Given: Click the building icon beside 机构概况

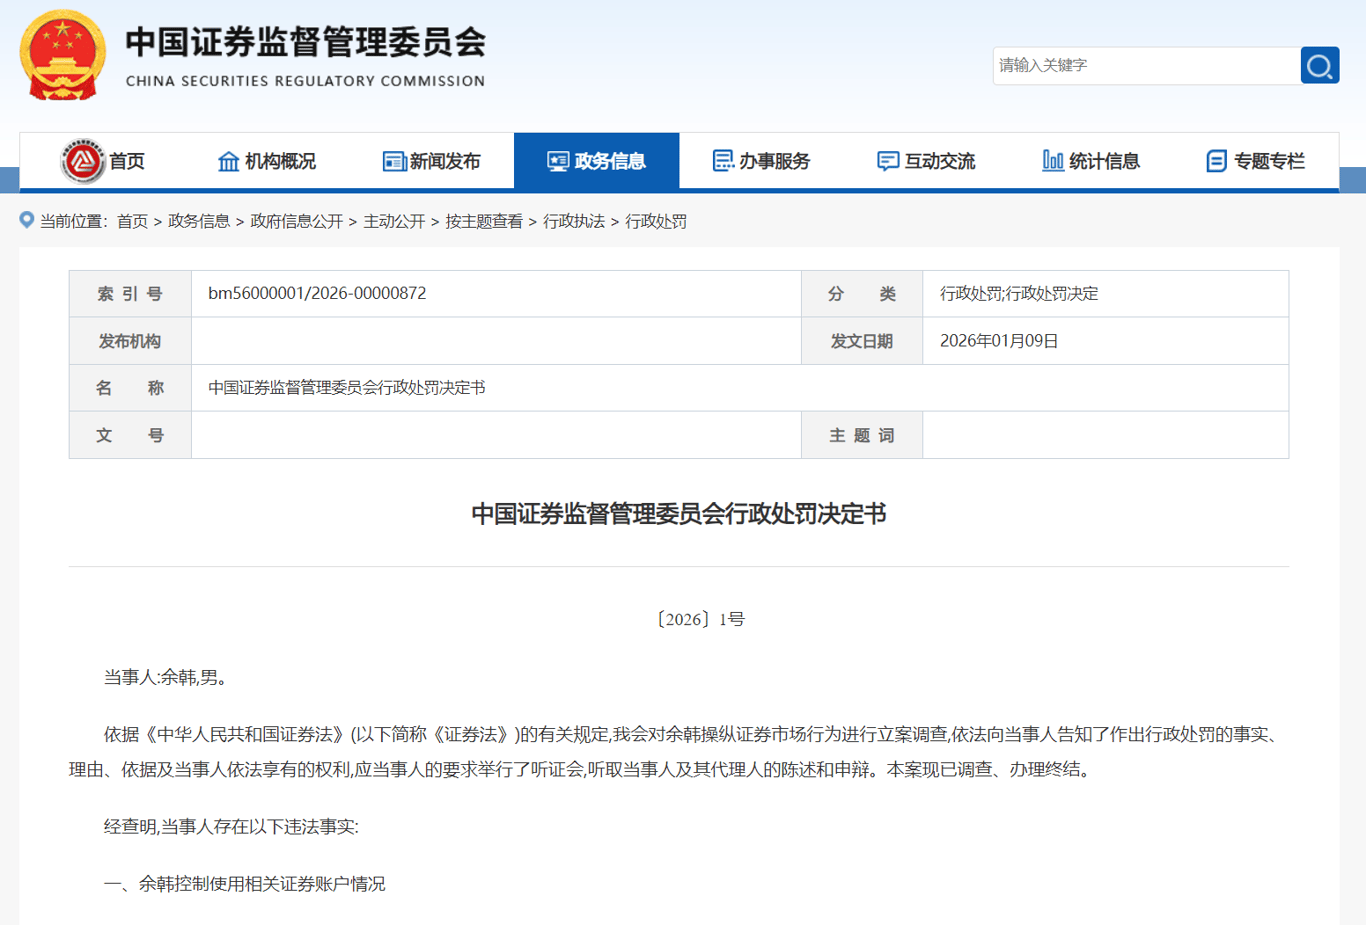Looking at the screenshot, I should pyautogui.click(x=229, y=161).
